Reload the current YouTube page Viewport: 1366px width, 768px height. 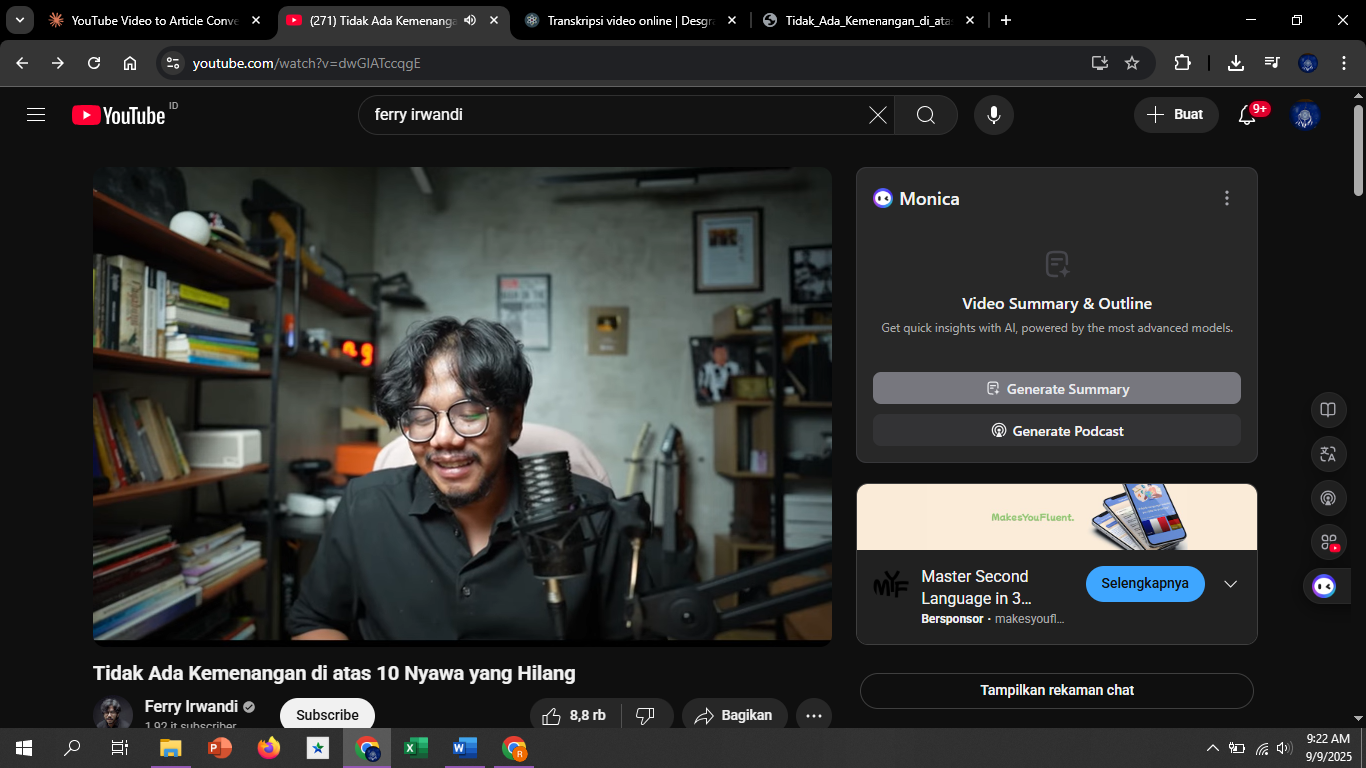(x=94, y=63)
